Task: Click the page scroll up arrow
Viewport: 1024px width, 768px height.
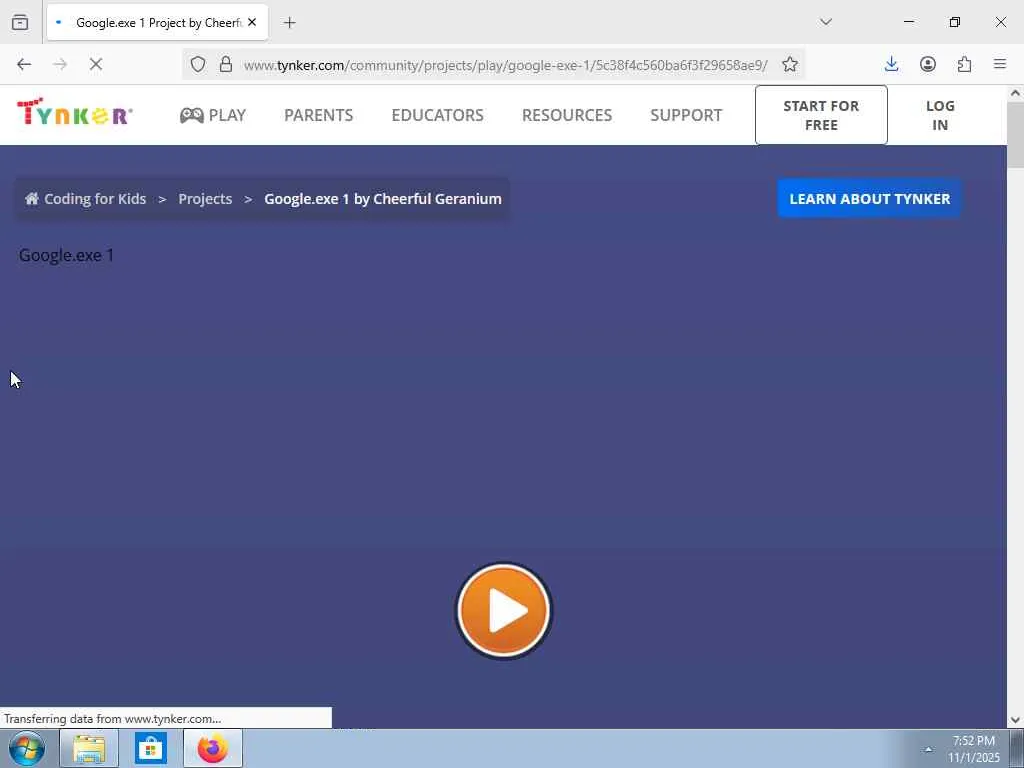Action: coord(1015,93)
